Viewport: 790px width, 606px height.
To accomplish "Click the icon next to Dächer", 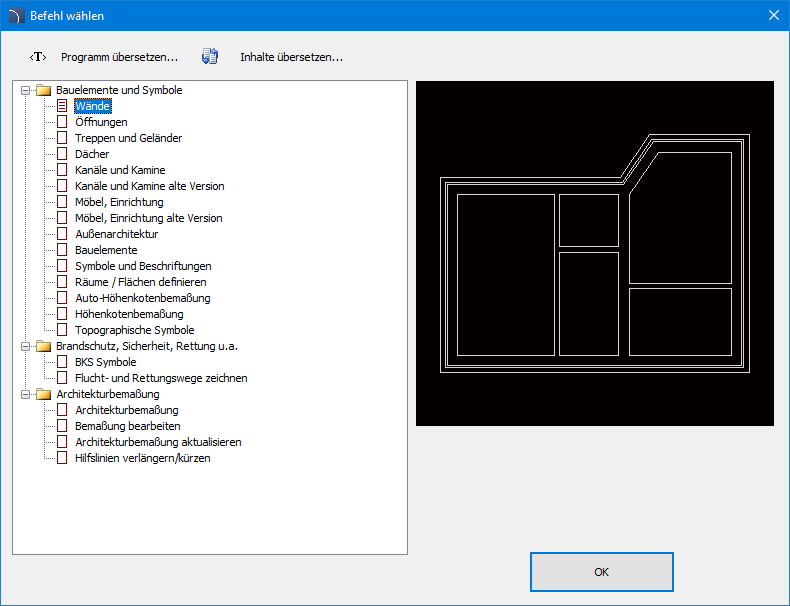I will 62,154.
